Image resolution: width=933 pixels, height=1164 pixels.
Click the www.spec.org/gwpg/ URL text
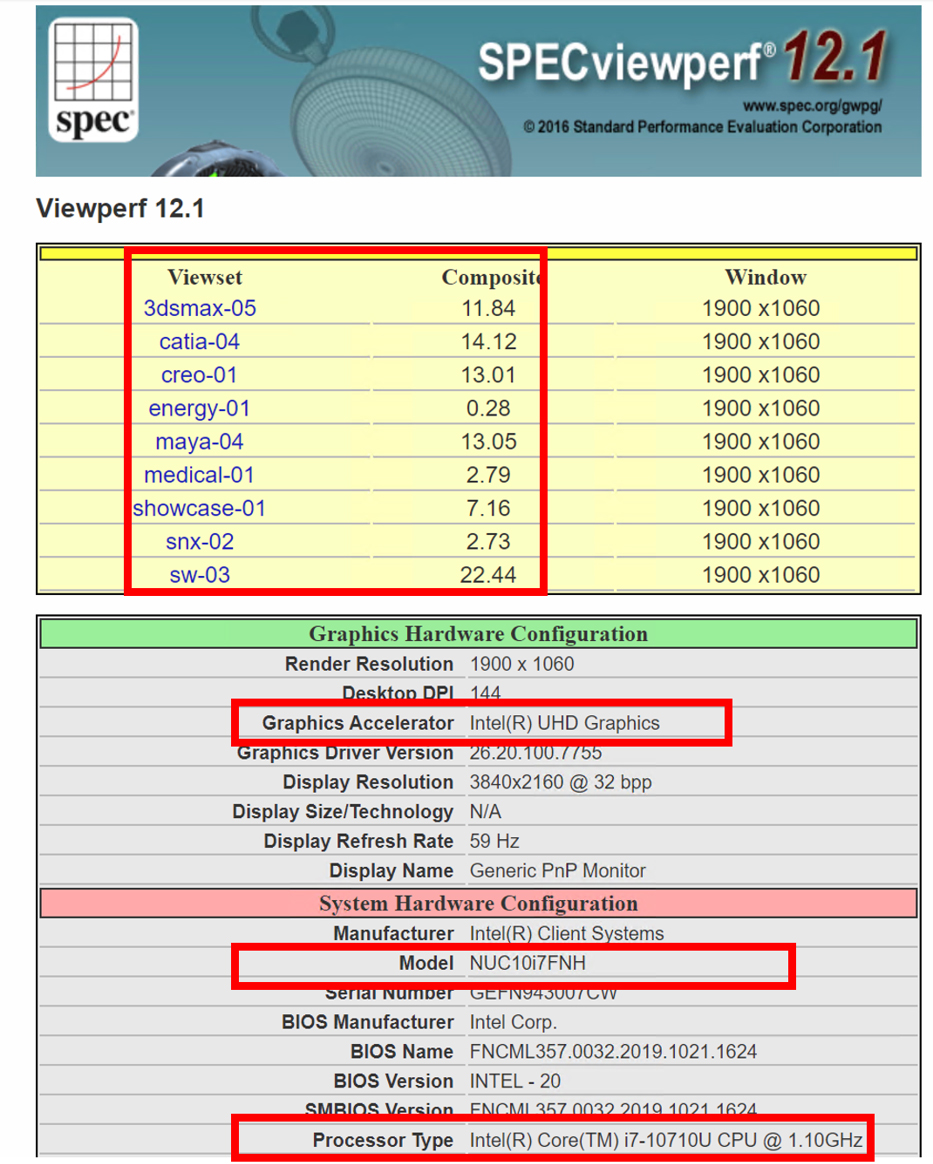pyautogui.click(x=812, y=106)
